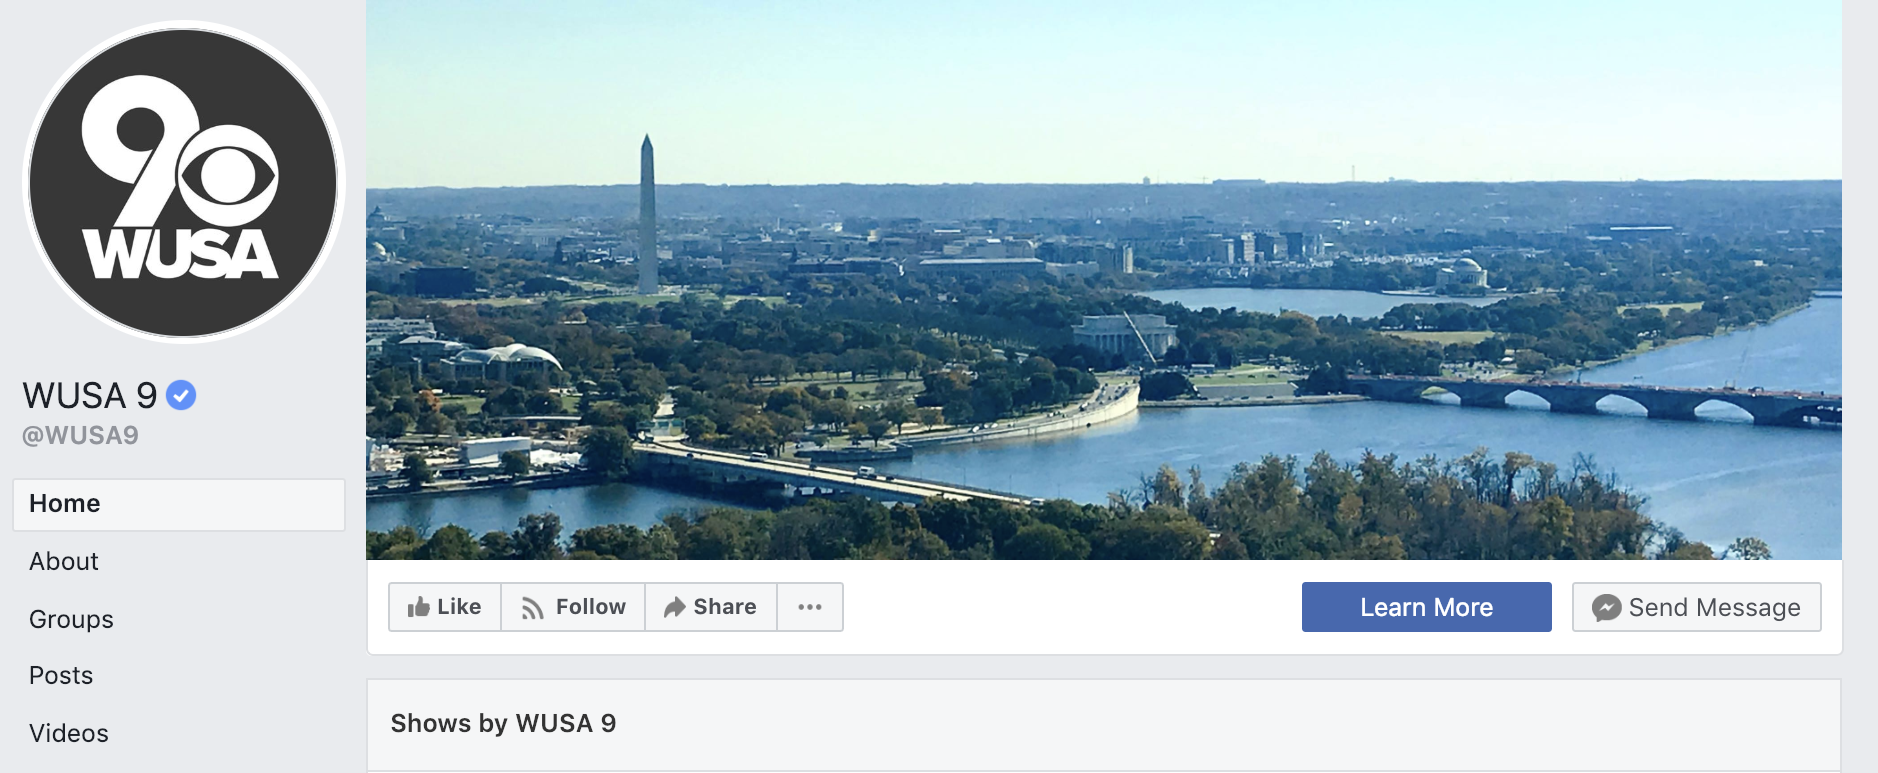Screen dimensions: 1878x773
Task: Select the Home tab in sidebar
Action: tap(179, 504)
